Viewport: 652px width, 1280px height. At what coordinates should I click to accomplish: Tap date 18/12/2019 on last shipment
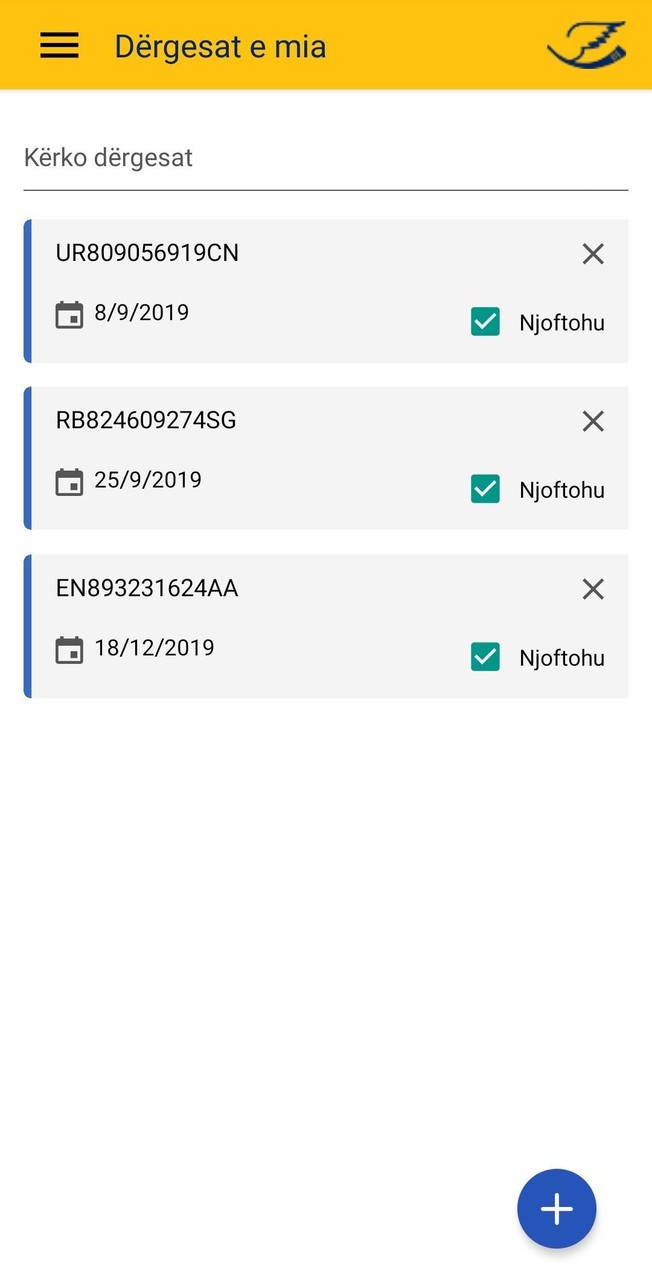coord(154,648)
